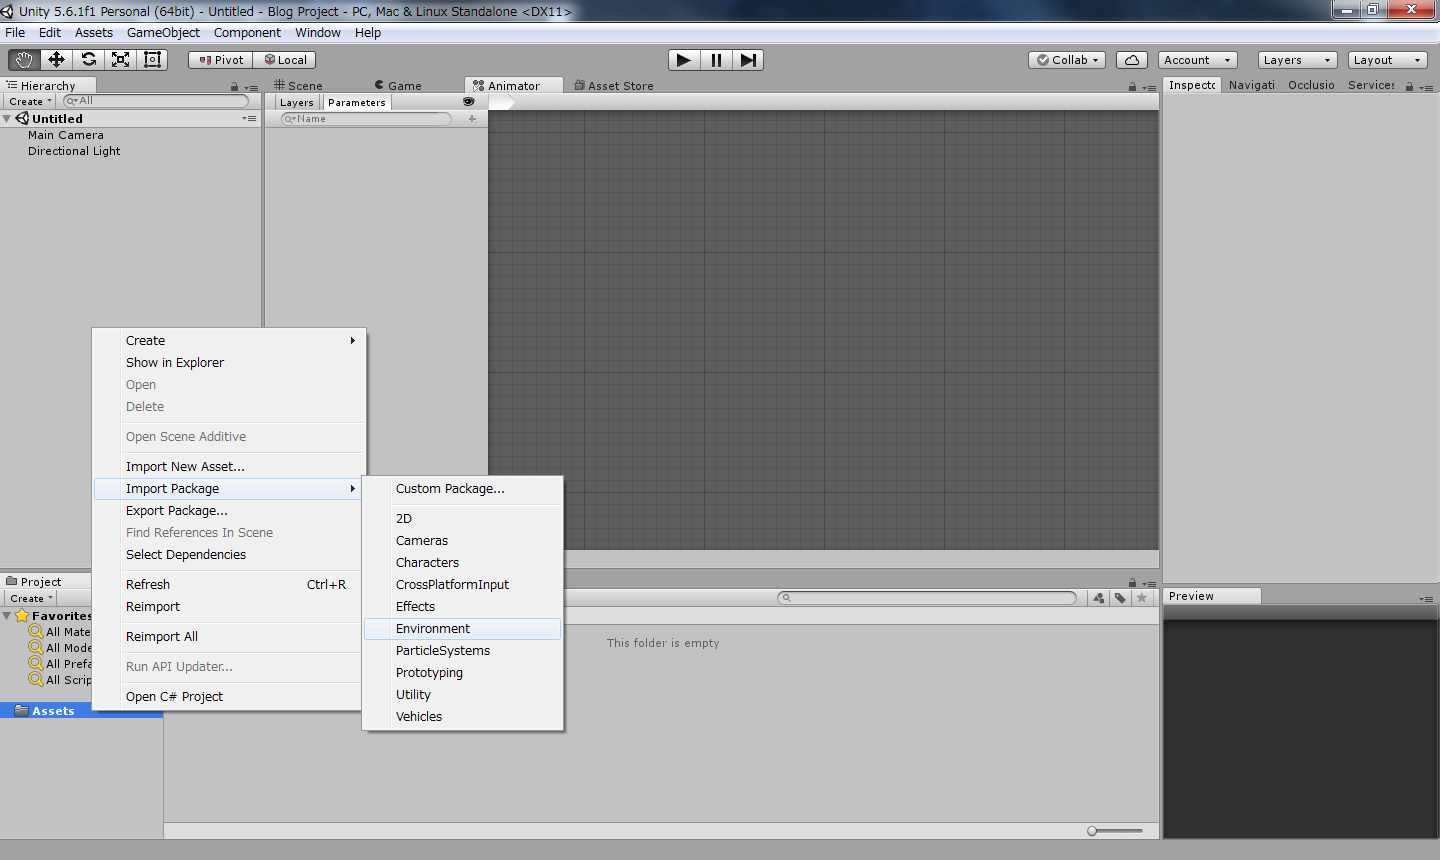
Task: Click the Search by Type icon
Action: 1099,598
